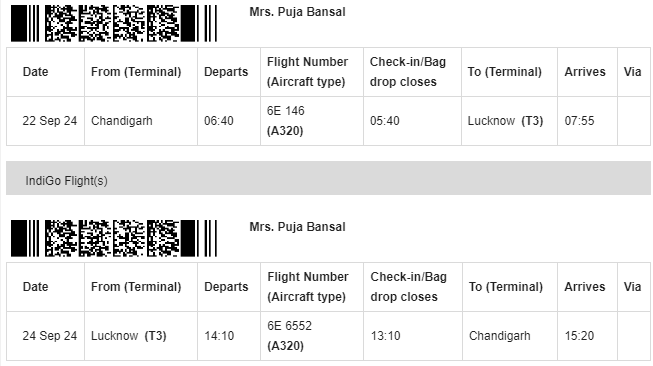Click flight number 6E 146

tap(286, 111)
